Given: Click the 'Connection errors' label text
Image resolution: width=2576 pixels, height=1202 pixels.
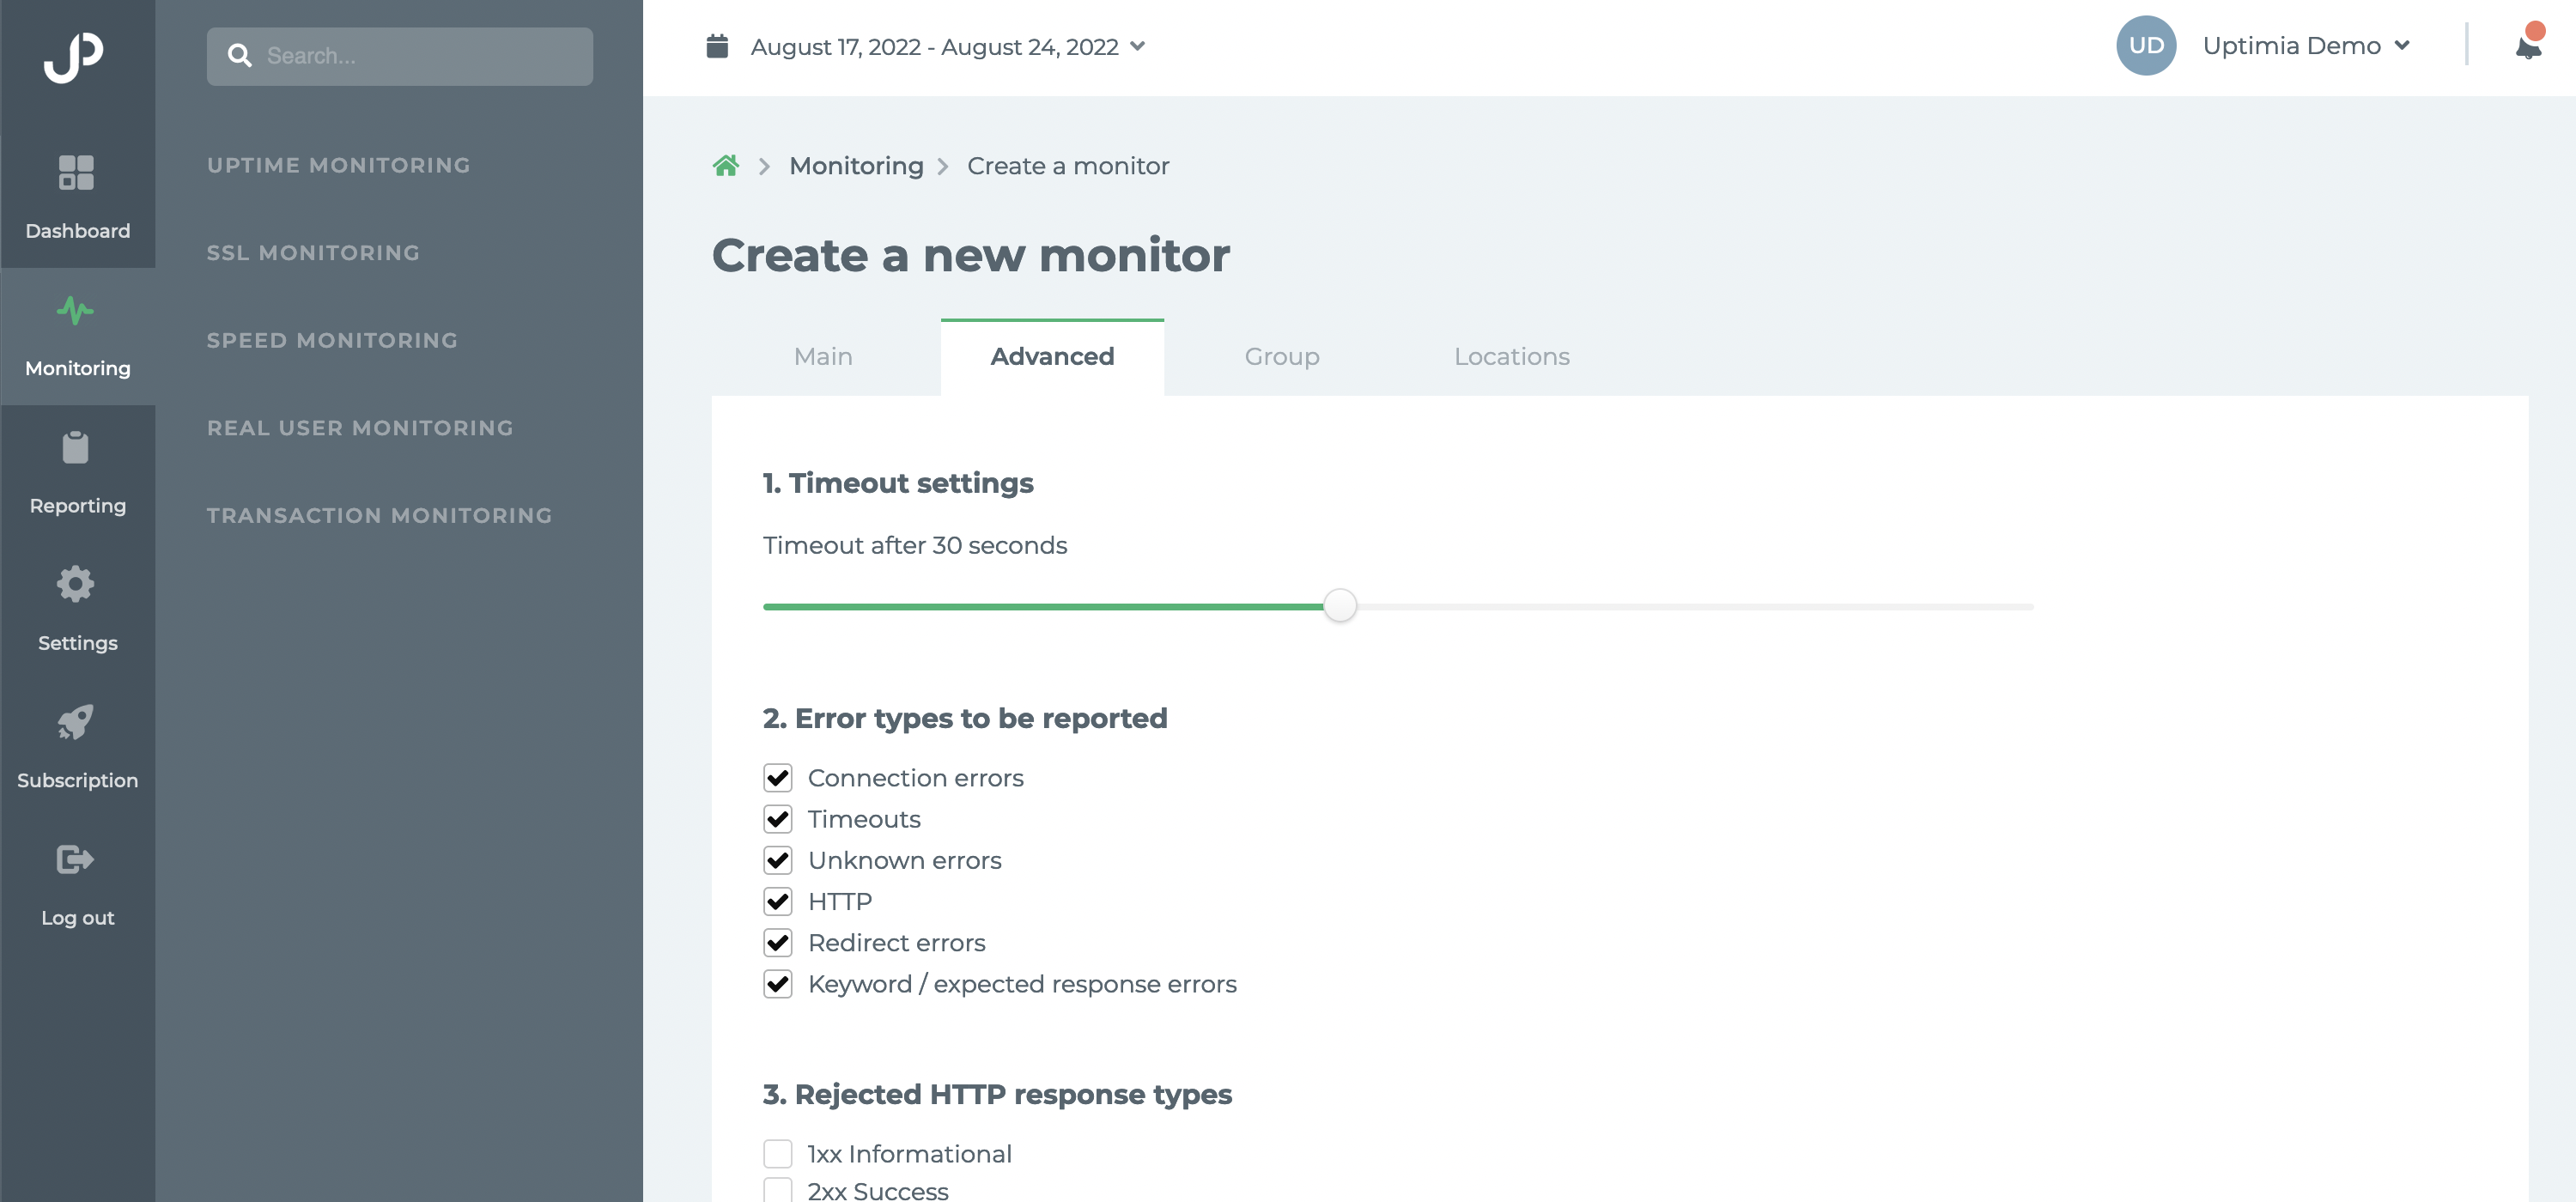Looking at the screenshot, I should tap(916, 778).
